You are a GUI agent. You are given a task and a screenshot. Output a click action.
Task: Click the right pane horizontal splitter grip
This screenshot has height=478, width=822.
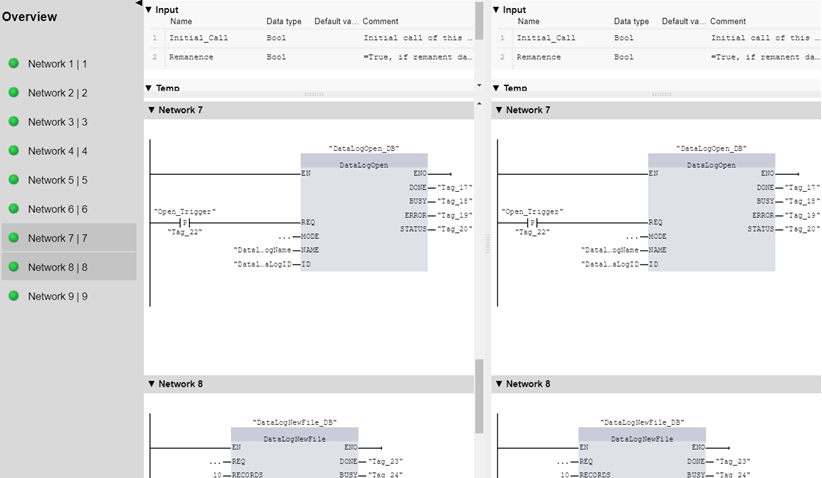(662, 94)
